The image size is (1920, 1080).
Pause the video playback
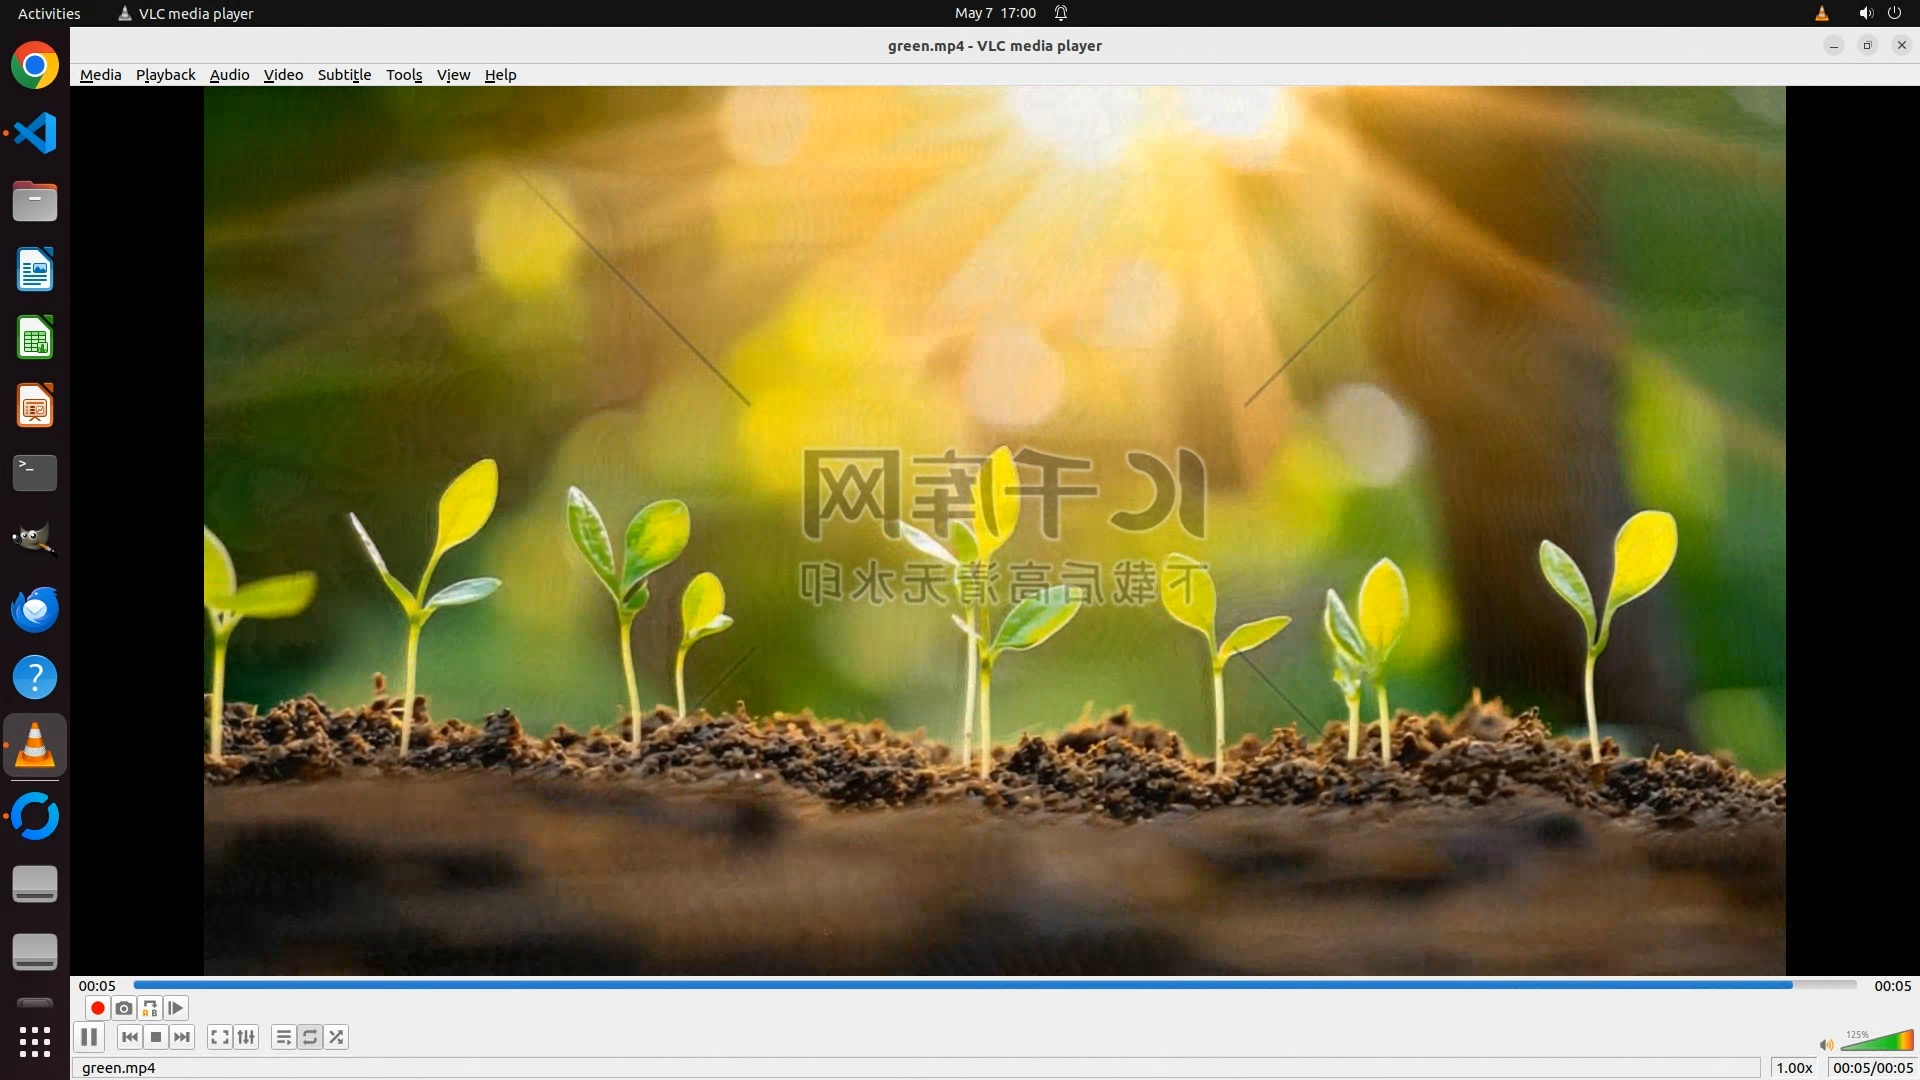point(89,1037)
